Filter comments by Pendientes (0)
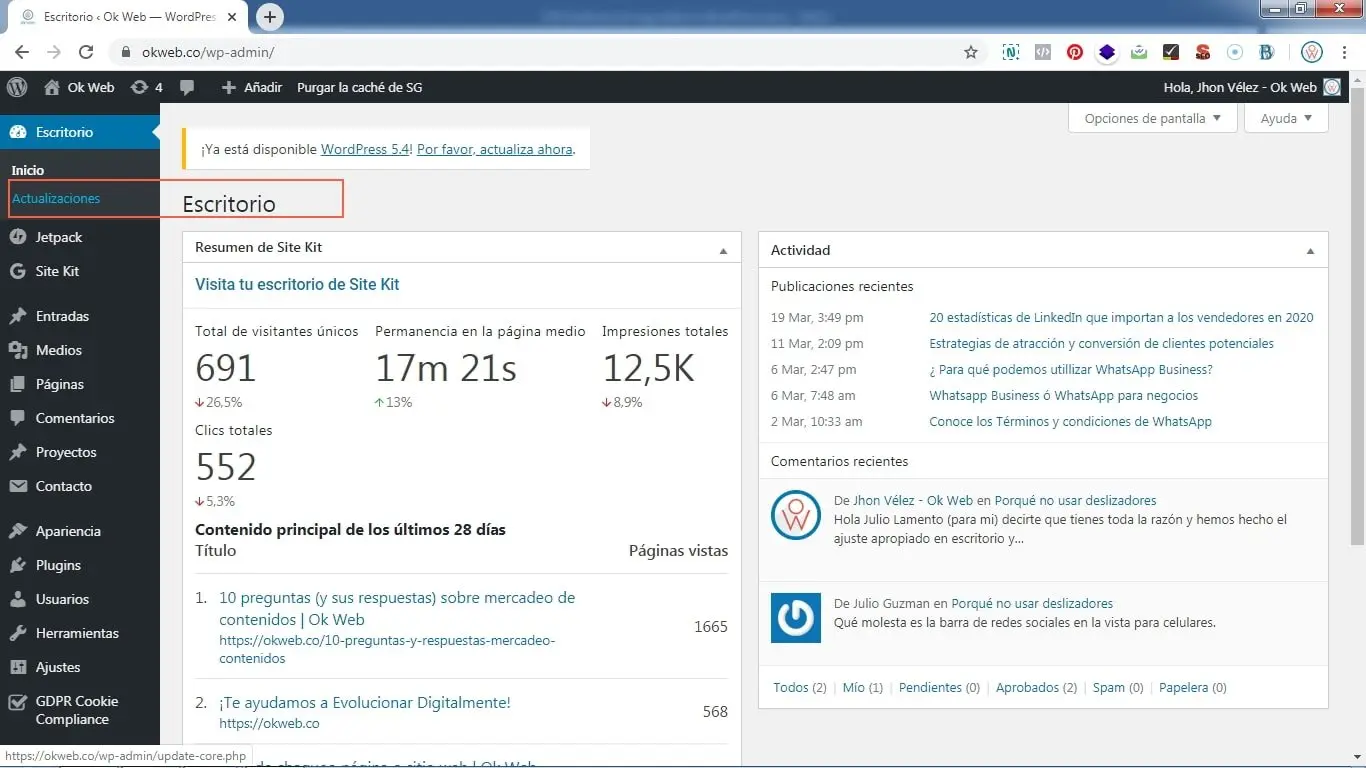 click(x=938, y=687)
